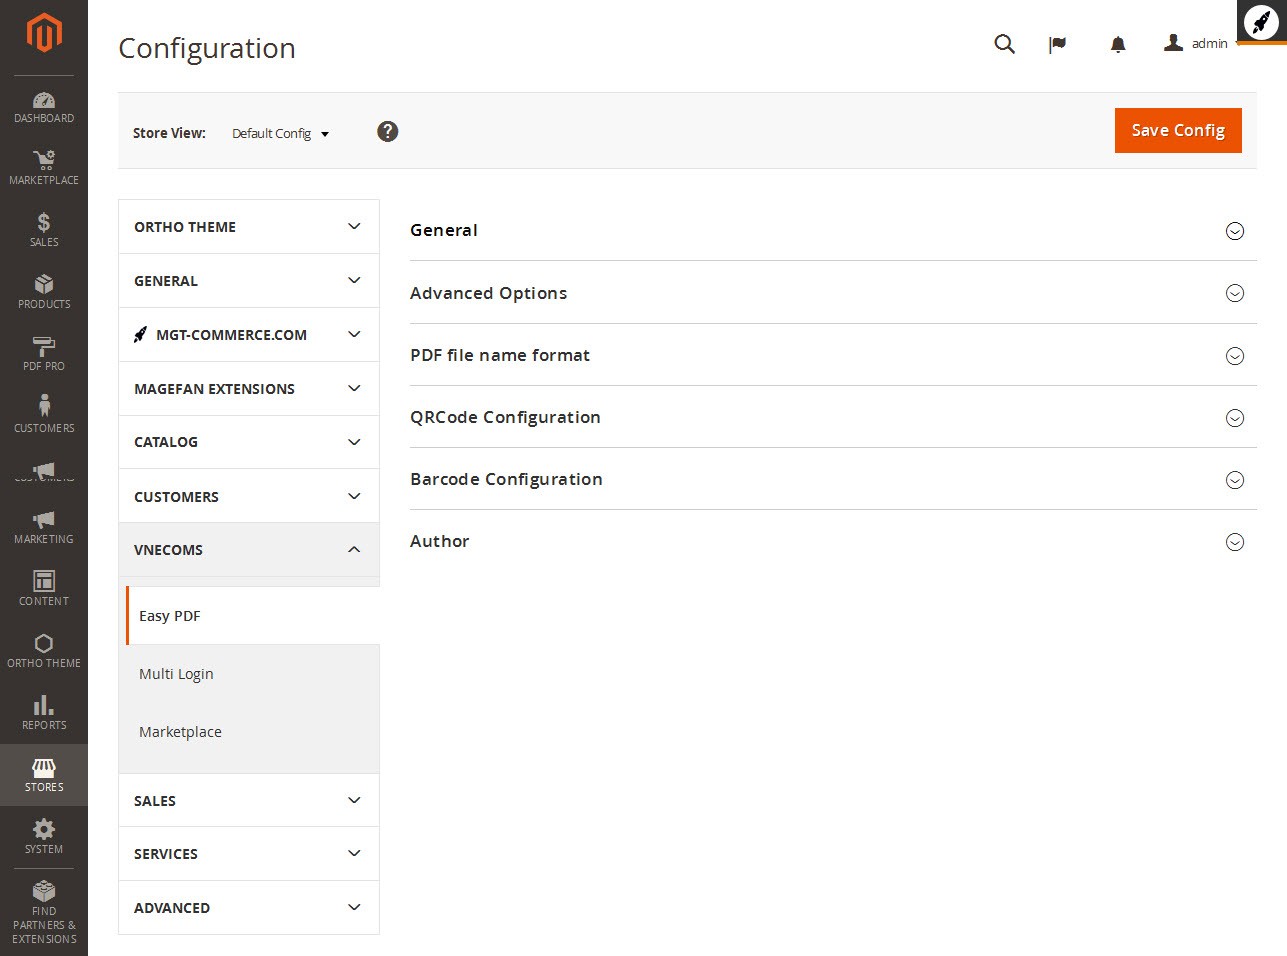
Task: Open the notifications bell
Action: (1117, 44)
